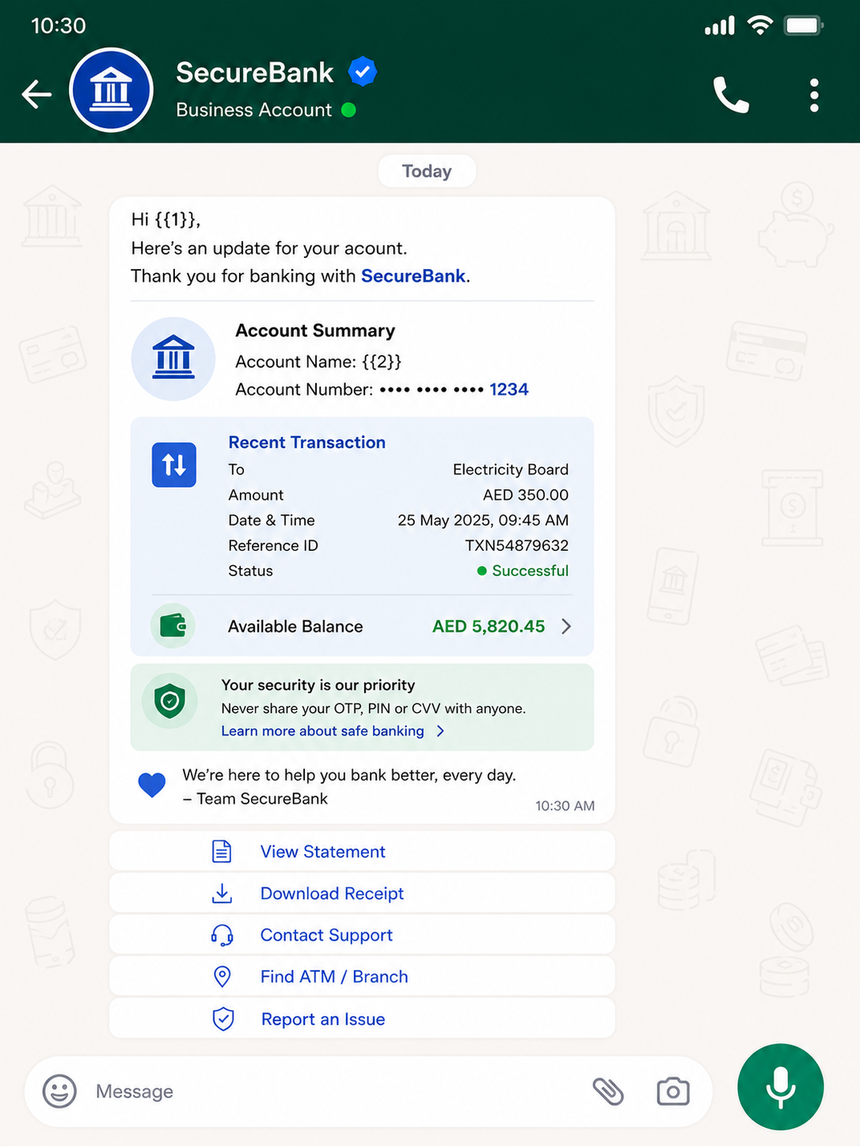Tap the paperclip attachment icon
This screenshot has height=1146, width=860.
608,1091
